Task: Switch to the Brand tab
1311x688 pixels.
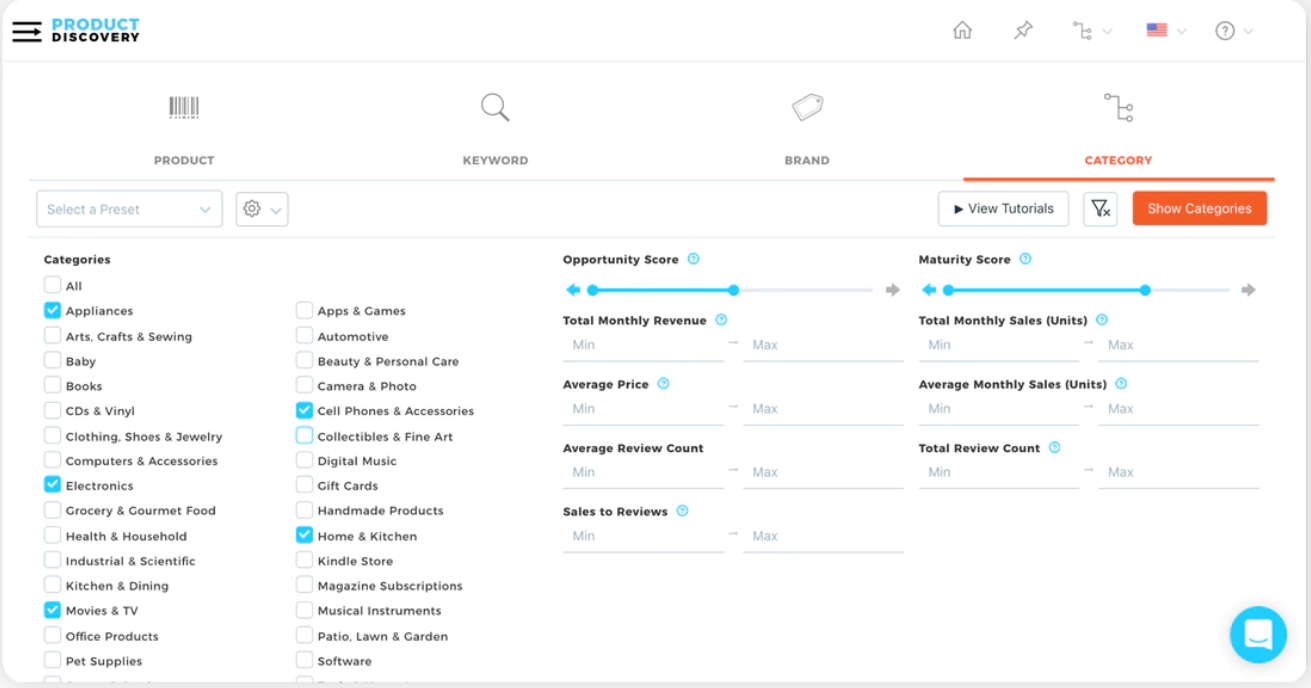Action: coord(807,128)
